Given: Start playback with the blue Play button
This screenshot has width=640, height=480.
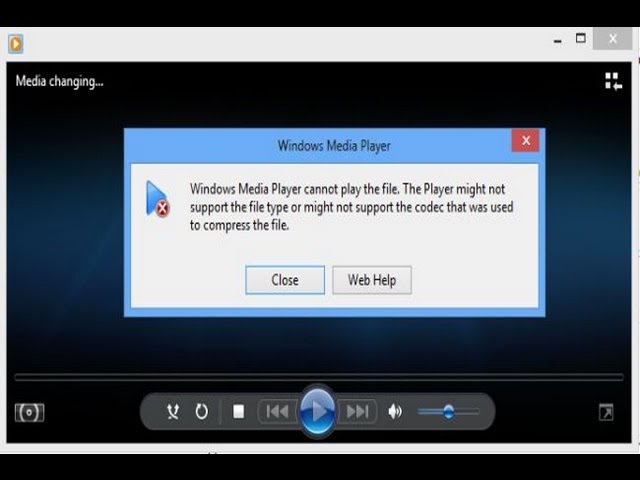Looking at the screenshot, I should [318, 411].
